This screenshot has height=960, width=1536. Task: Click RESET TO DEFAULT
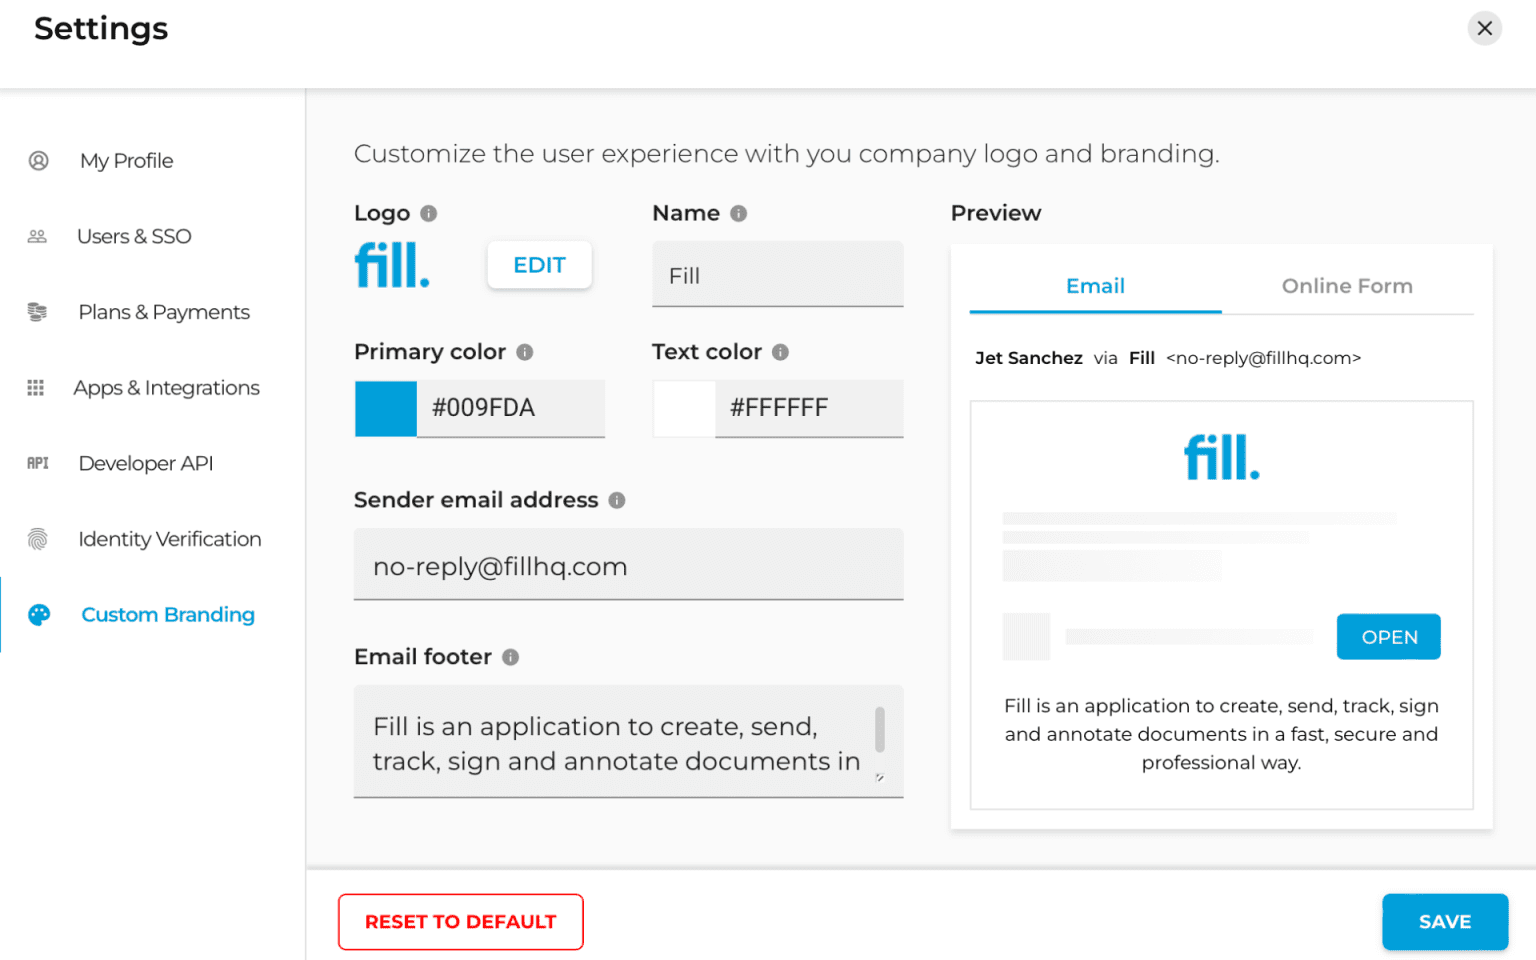(460, 921)
